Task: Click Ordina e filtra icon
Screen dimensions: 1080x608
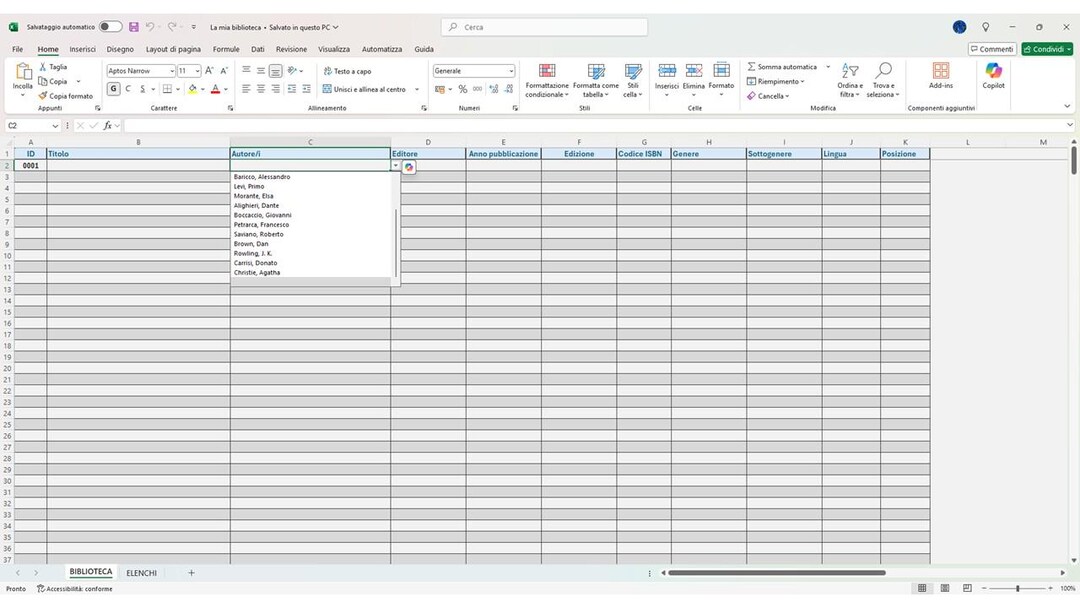Action: click(850, 71)
